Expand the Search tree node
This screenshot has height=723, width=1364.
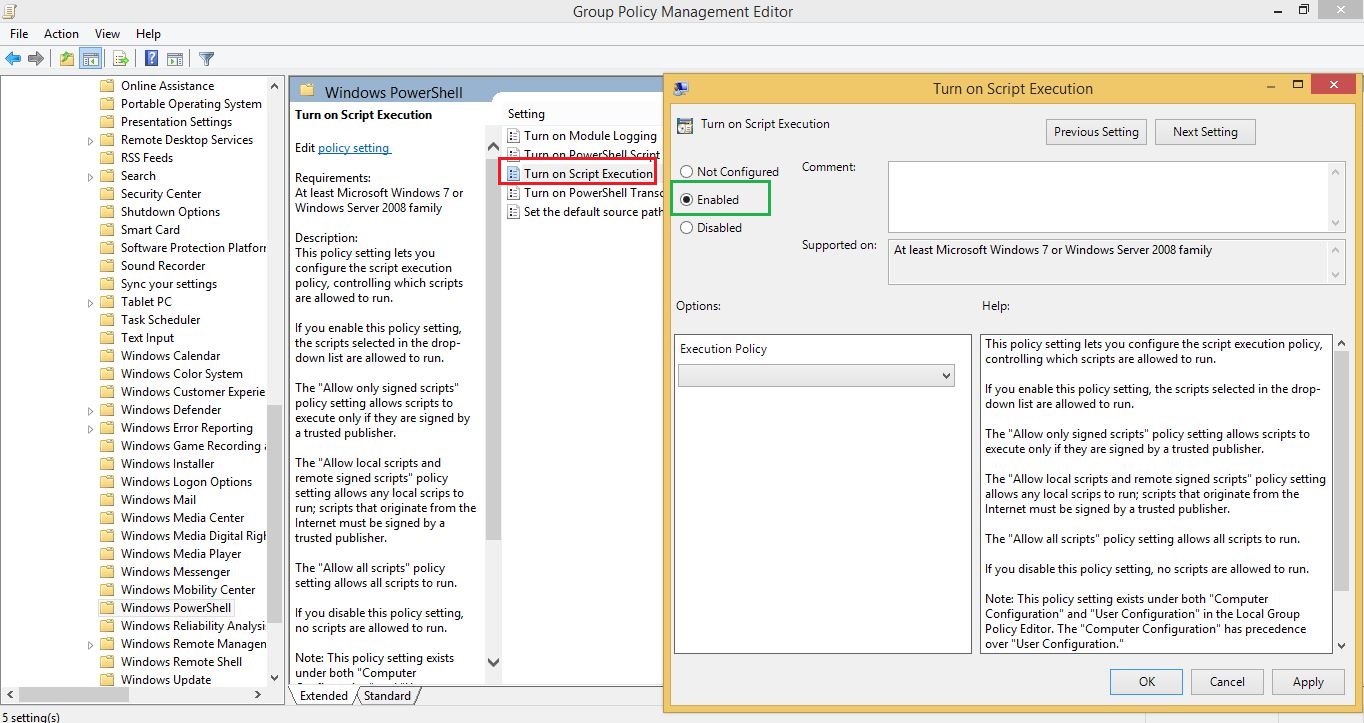91,177
